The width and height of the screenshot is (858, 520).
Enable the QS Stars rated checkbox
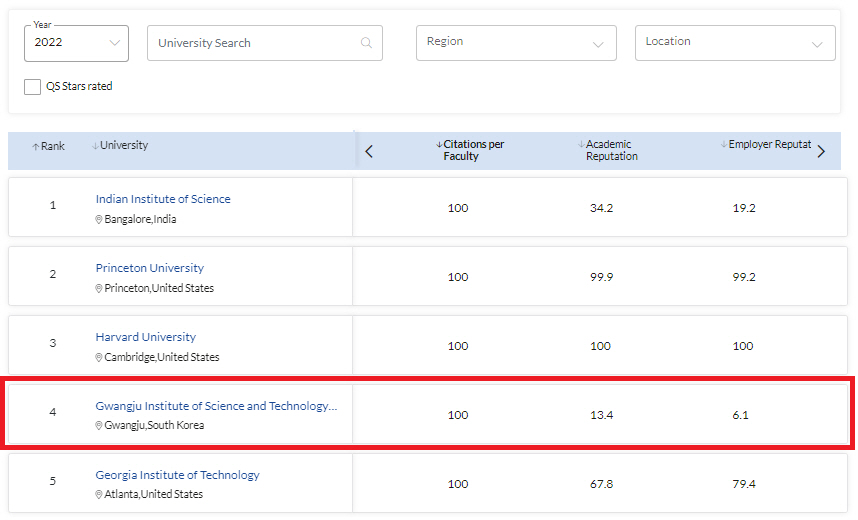pyautogui.click(x=33, y=87)
